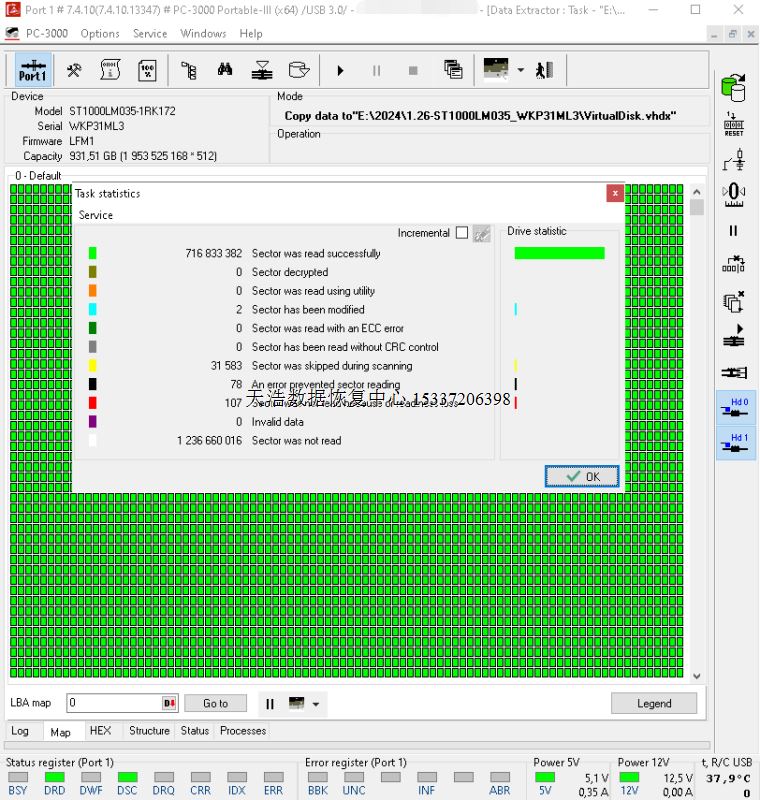
Task: Click the disk copy icon at top right
Action: tap(734, 89)
